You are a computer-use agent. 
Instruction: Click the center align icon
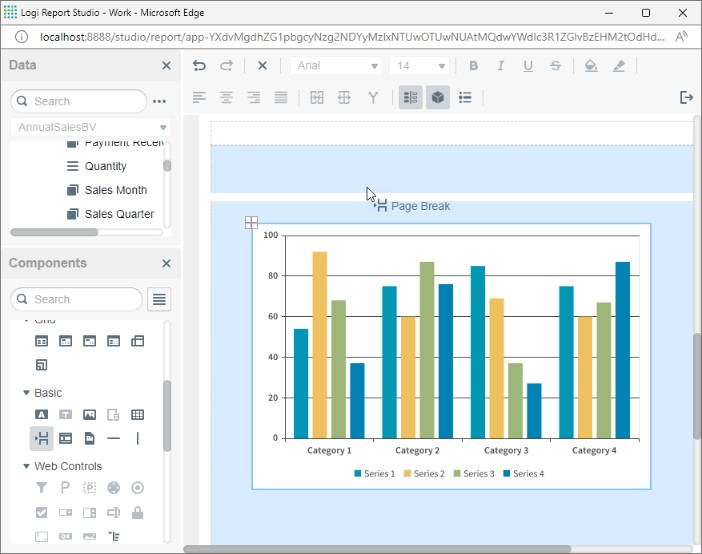point(227,97)
